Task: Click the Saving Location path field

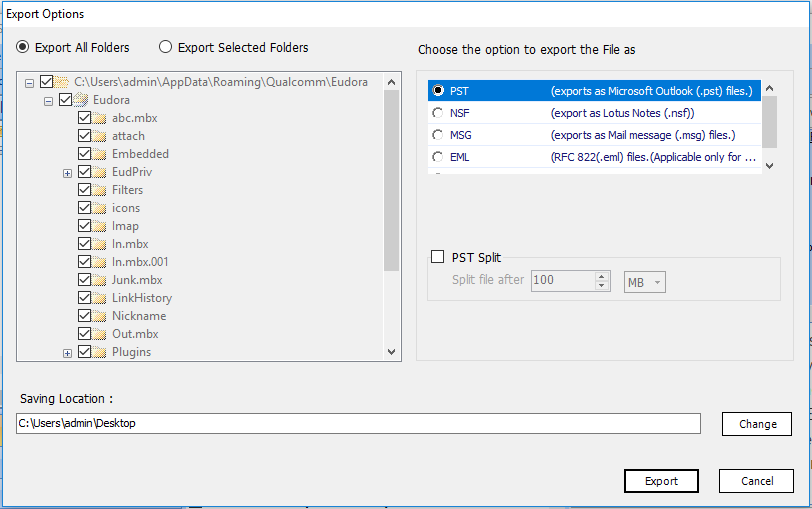Action: 358,424
